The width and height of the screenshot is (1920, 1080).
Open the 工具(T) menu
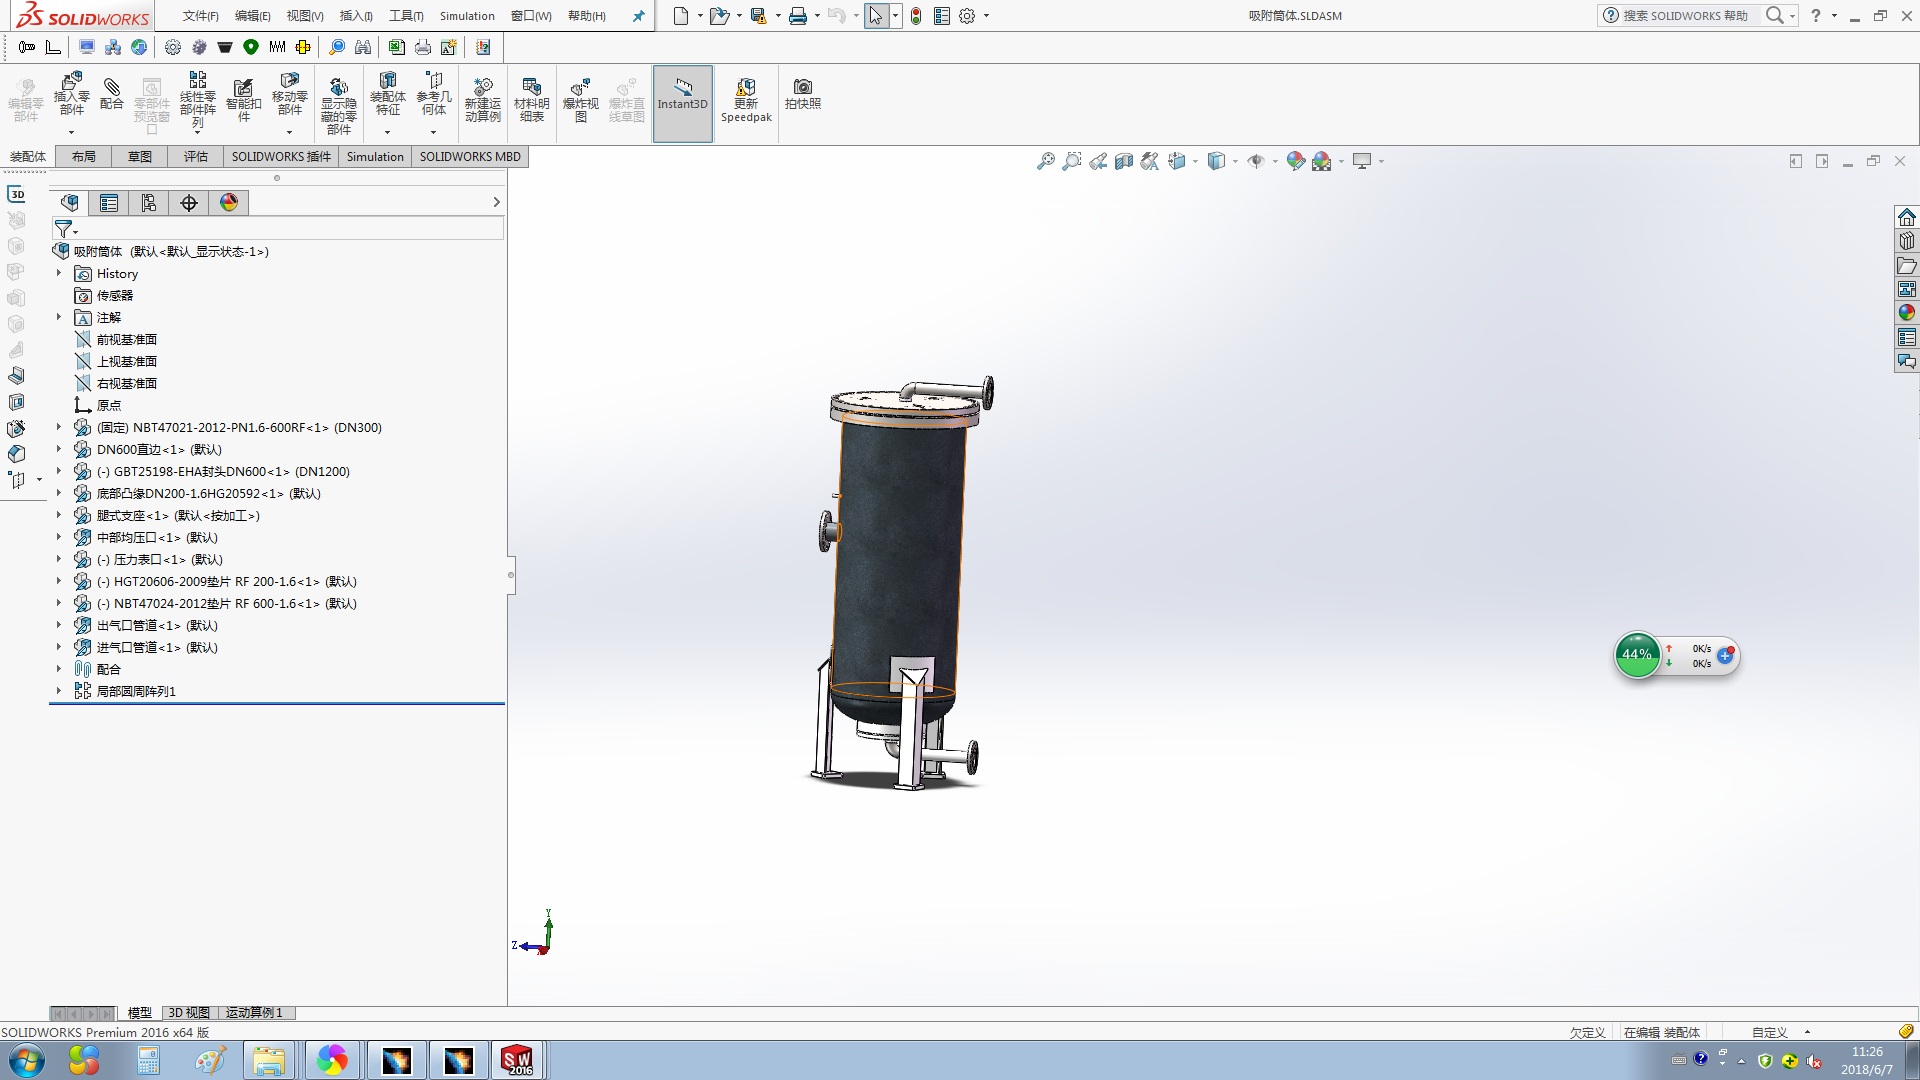click(x=406, y=16)
